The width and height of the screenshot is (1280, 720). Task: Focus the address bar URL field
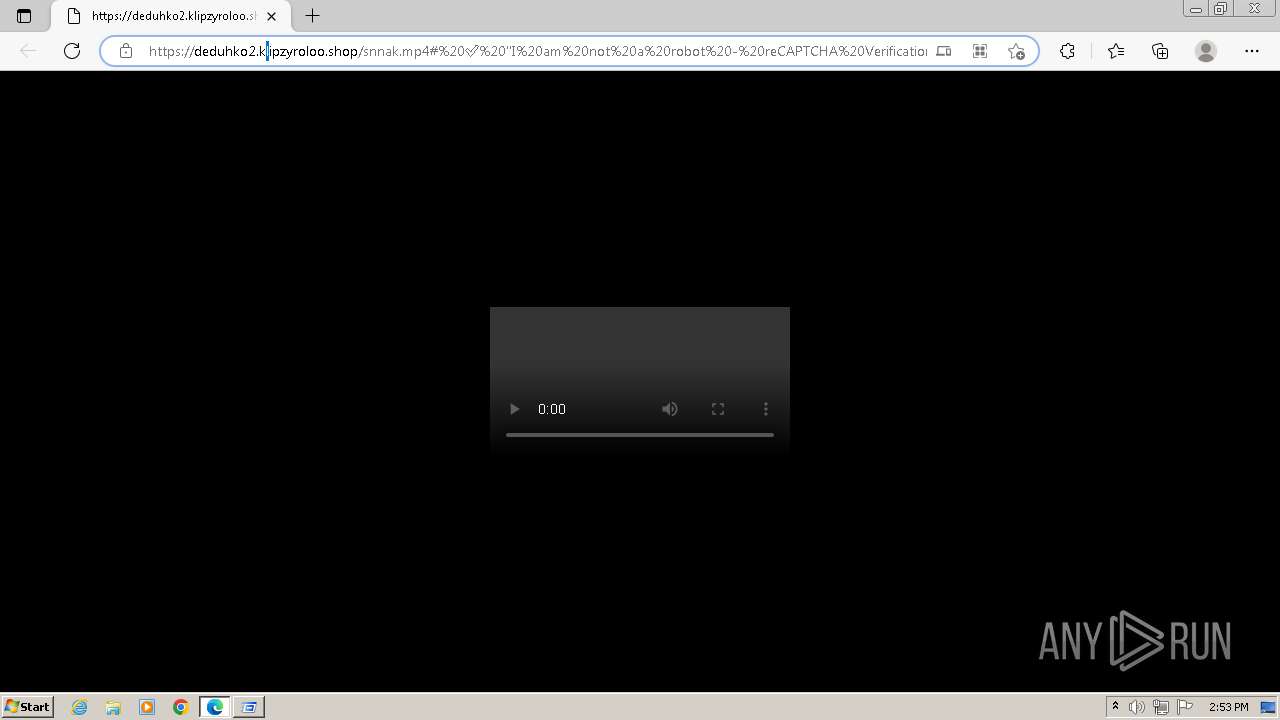[537, 51]
